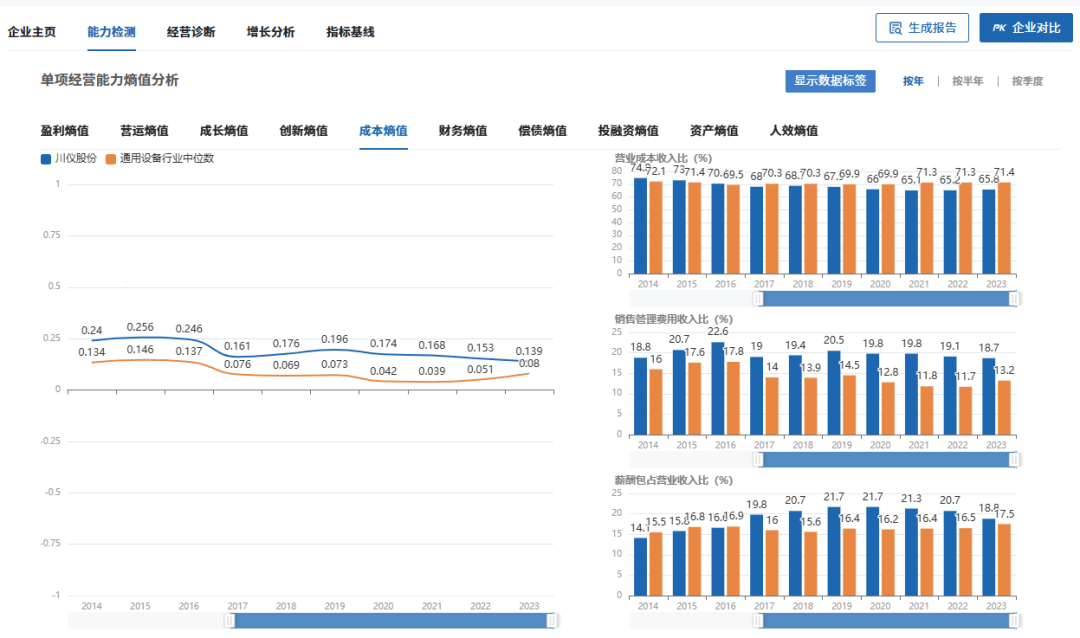This screenshot has height=638, width=1080.
Task: Toggle 显示数据标签 button
Action: (x=830, y=81)
